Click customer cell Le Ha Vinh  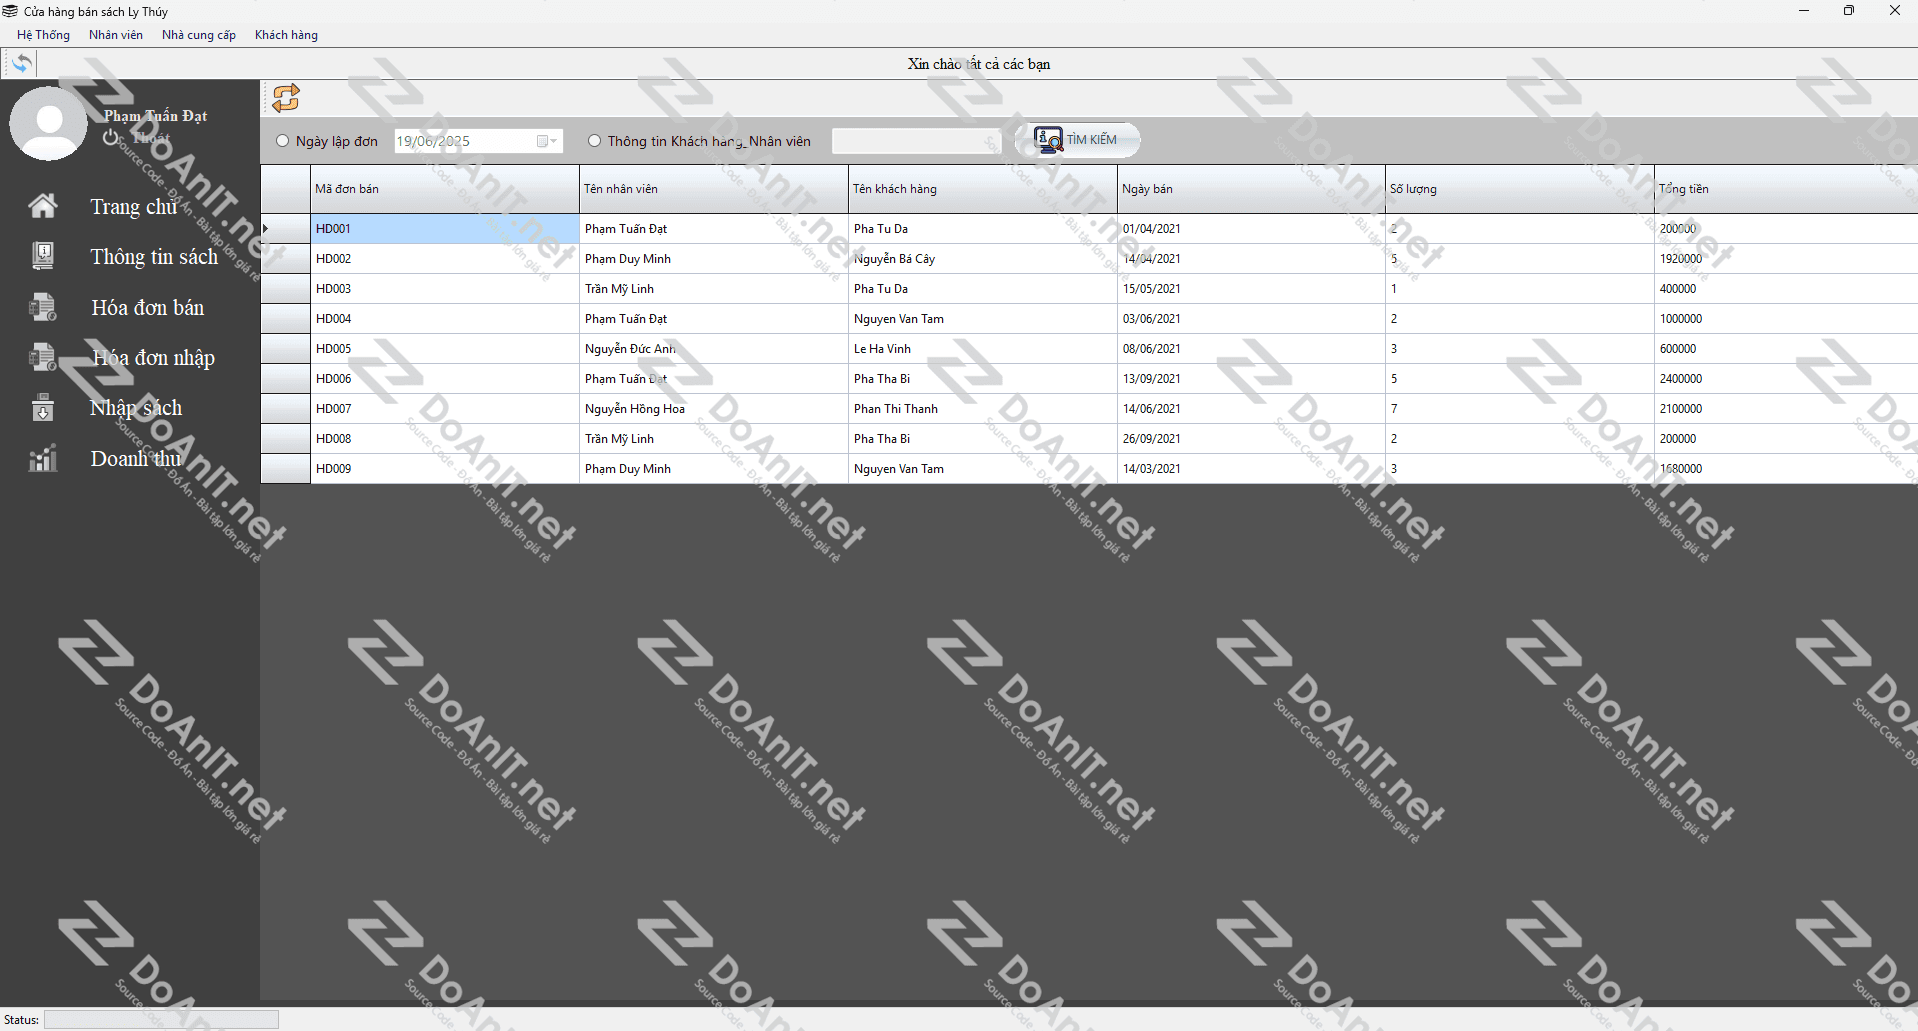(x=983, y=349)
